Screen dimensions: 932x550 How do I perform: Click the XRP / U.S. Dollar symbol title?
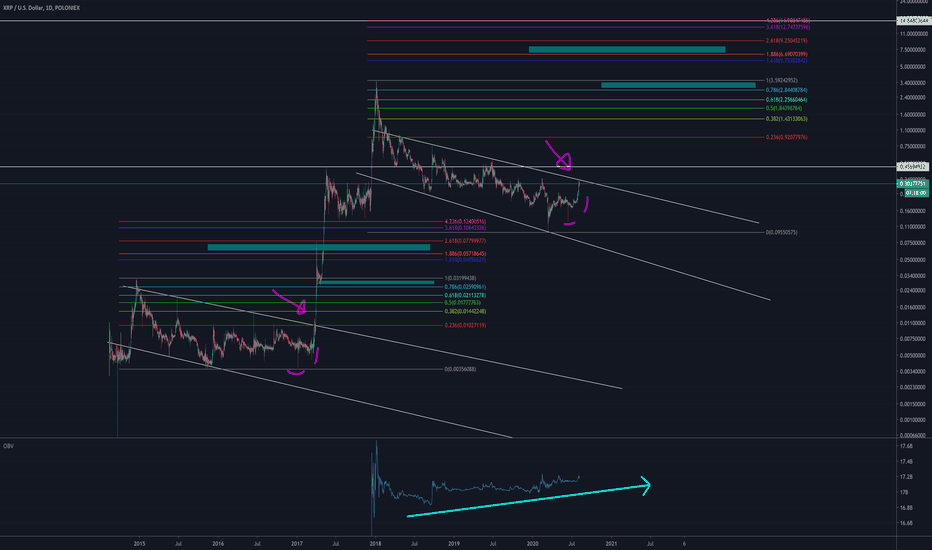(x=42, y=8)
